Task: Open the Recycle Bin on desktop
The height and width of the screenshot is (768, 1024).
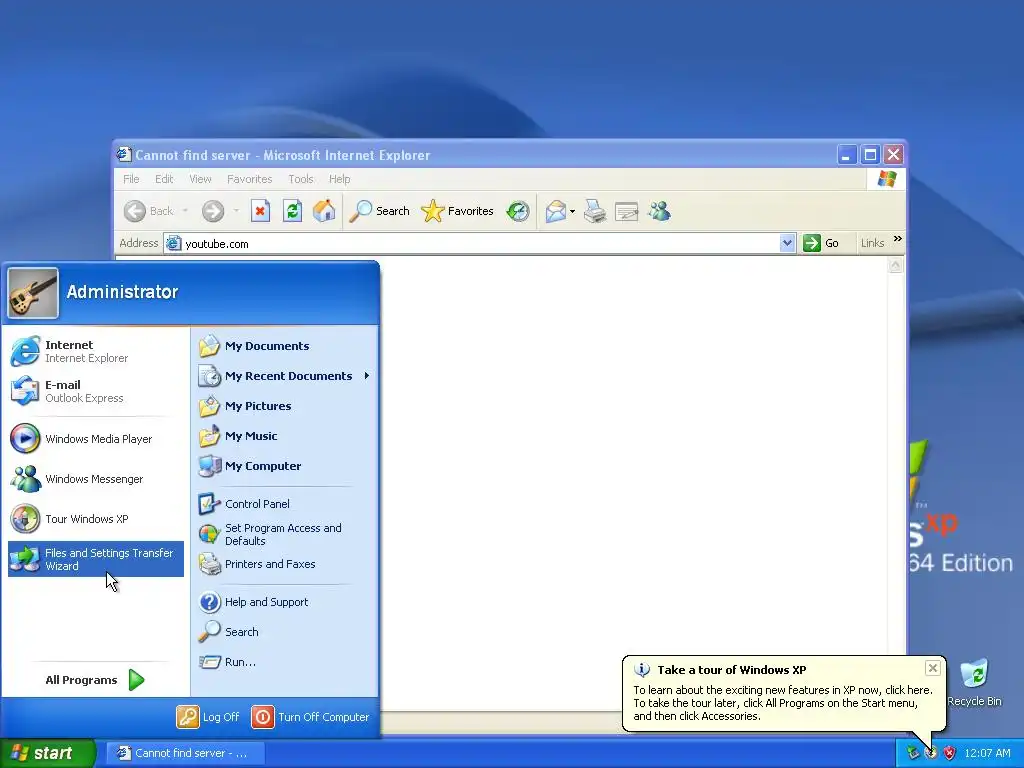Action: (x=974, y=682)
